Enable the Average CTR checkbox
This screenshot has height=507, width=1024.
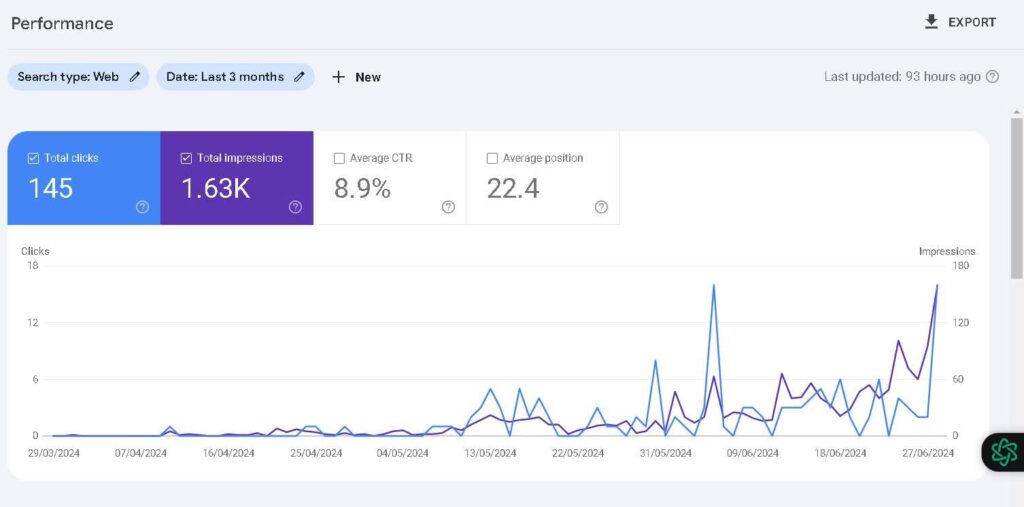point(339,158)
